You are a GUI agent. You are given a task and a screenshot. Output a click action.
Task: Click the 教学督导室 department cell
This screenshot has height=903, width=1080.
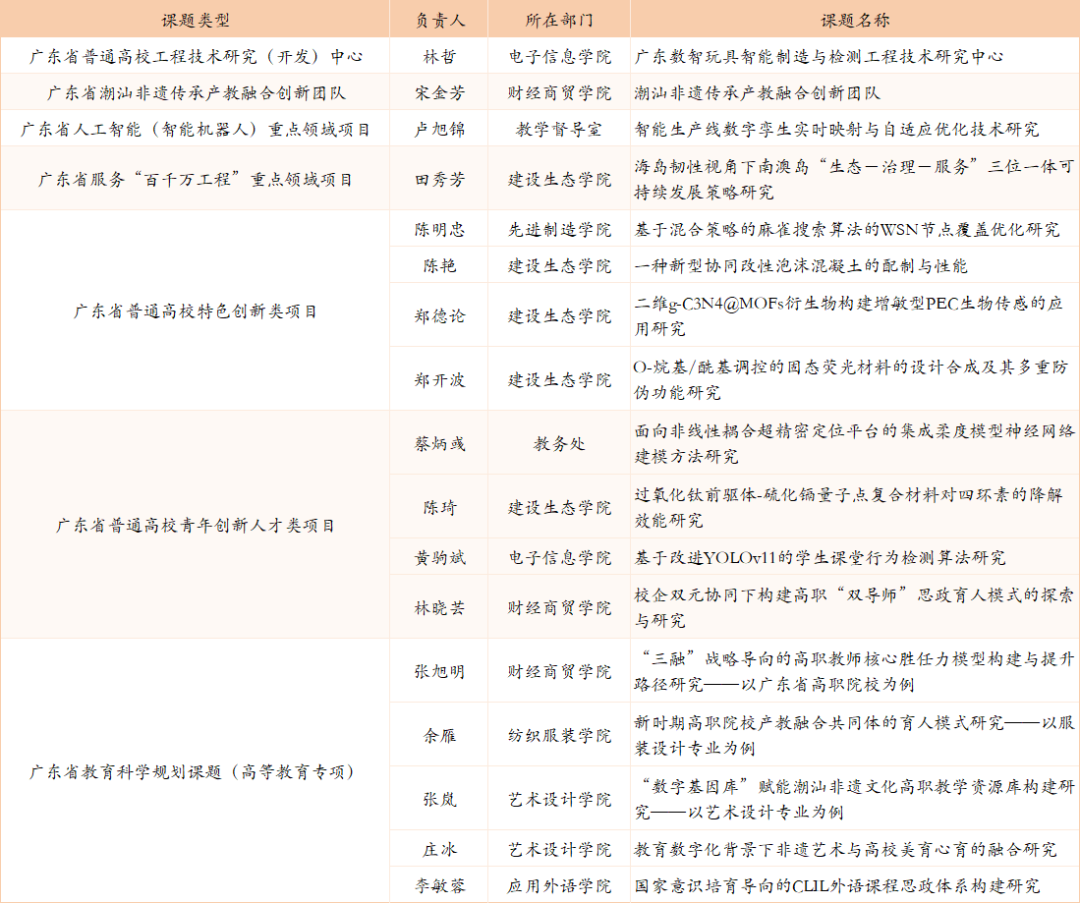pyautogui.click(x=559, y=129)
